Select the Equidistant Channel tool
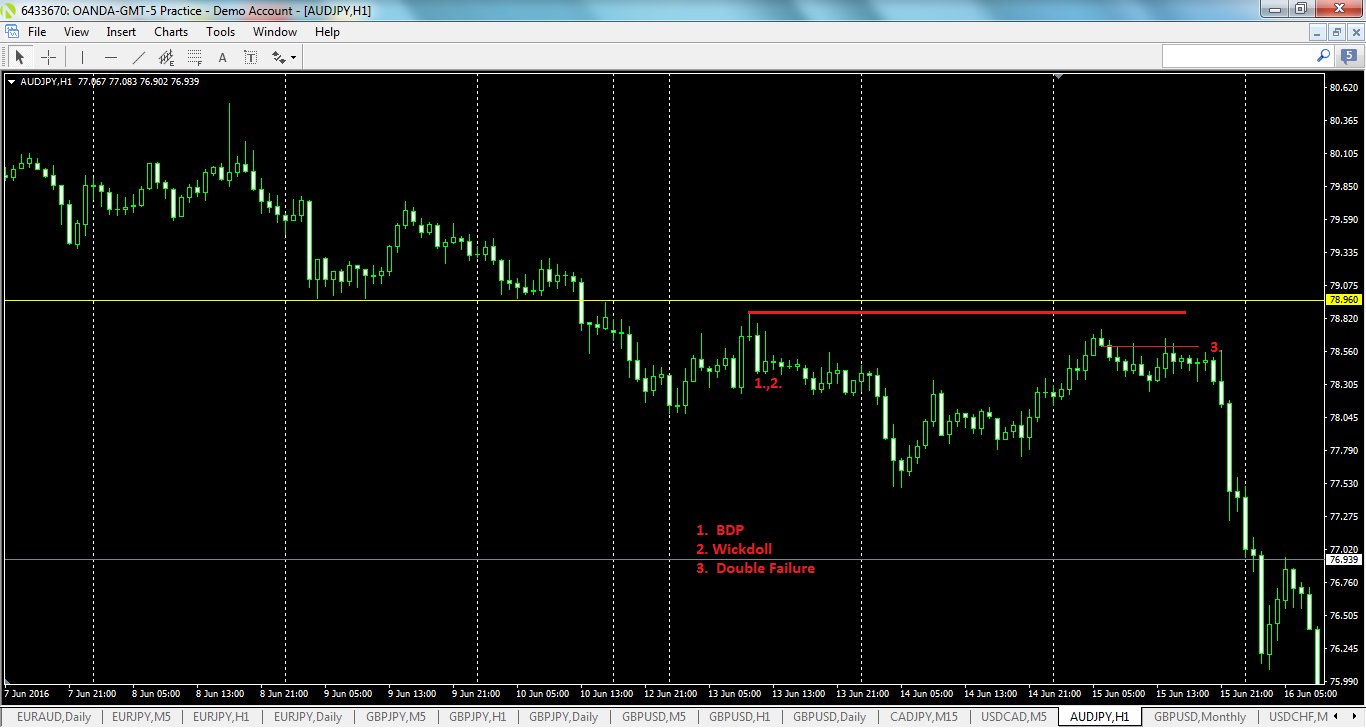The image size is (1366, 728). (x=166, y=56)
